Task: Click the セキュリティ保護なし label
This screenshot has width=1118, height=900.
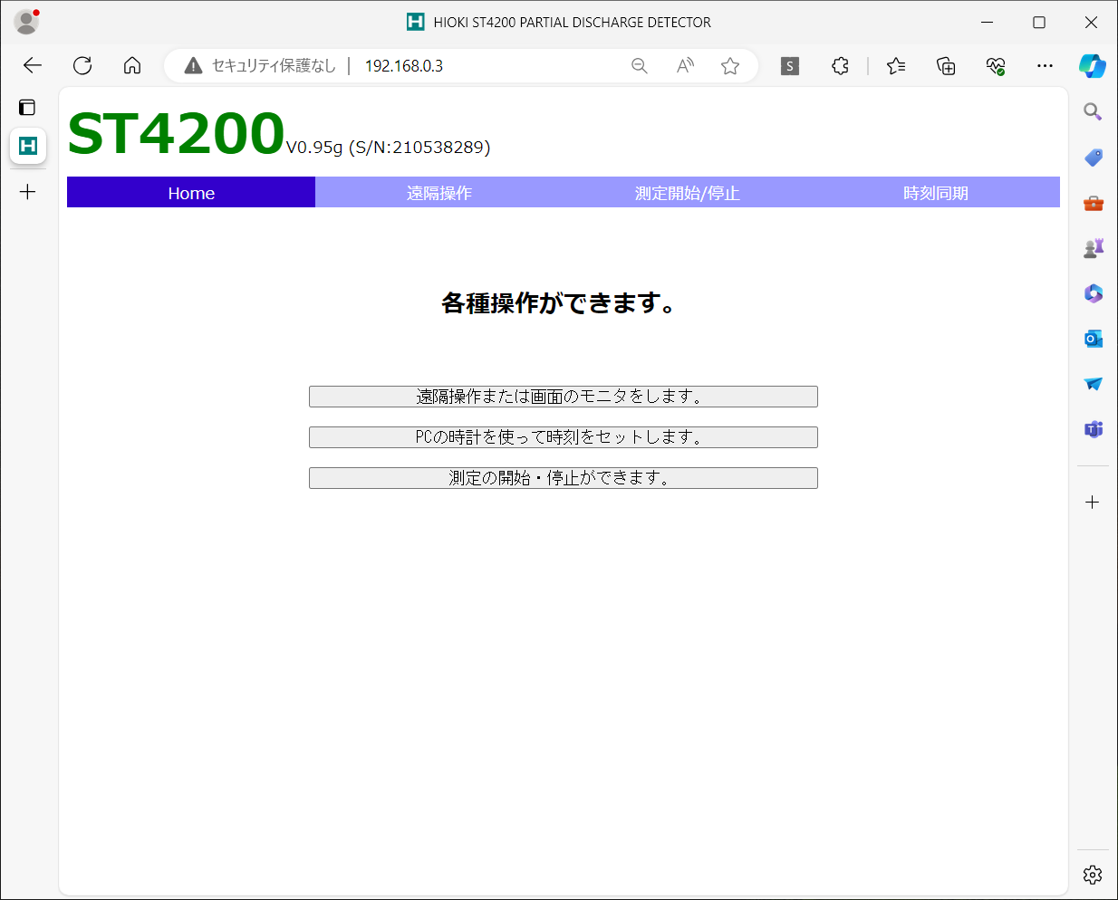Action: pos(274,66)
